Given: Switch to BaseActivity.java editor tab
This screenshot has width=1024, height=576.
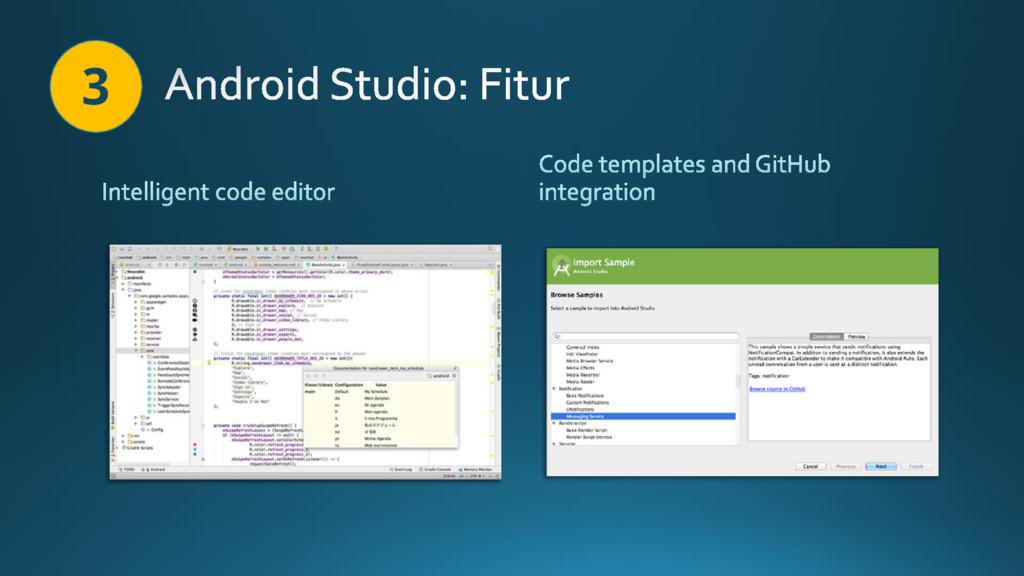Looking at the screenshot, I should 325,264.
